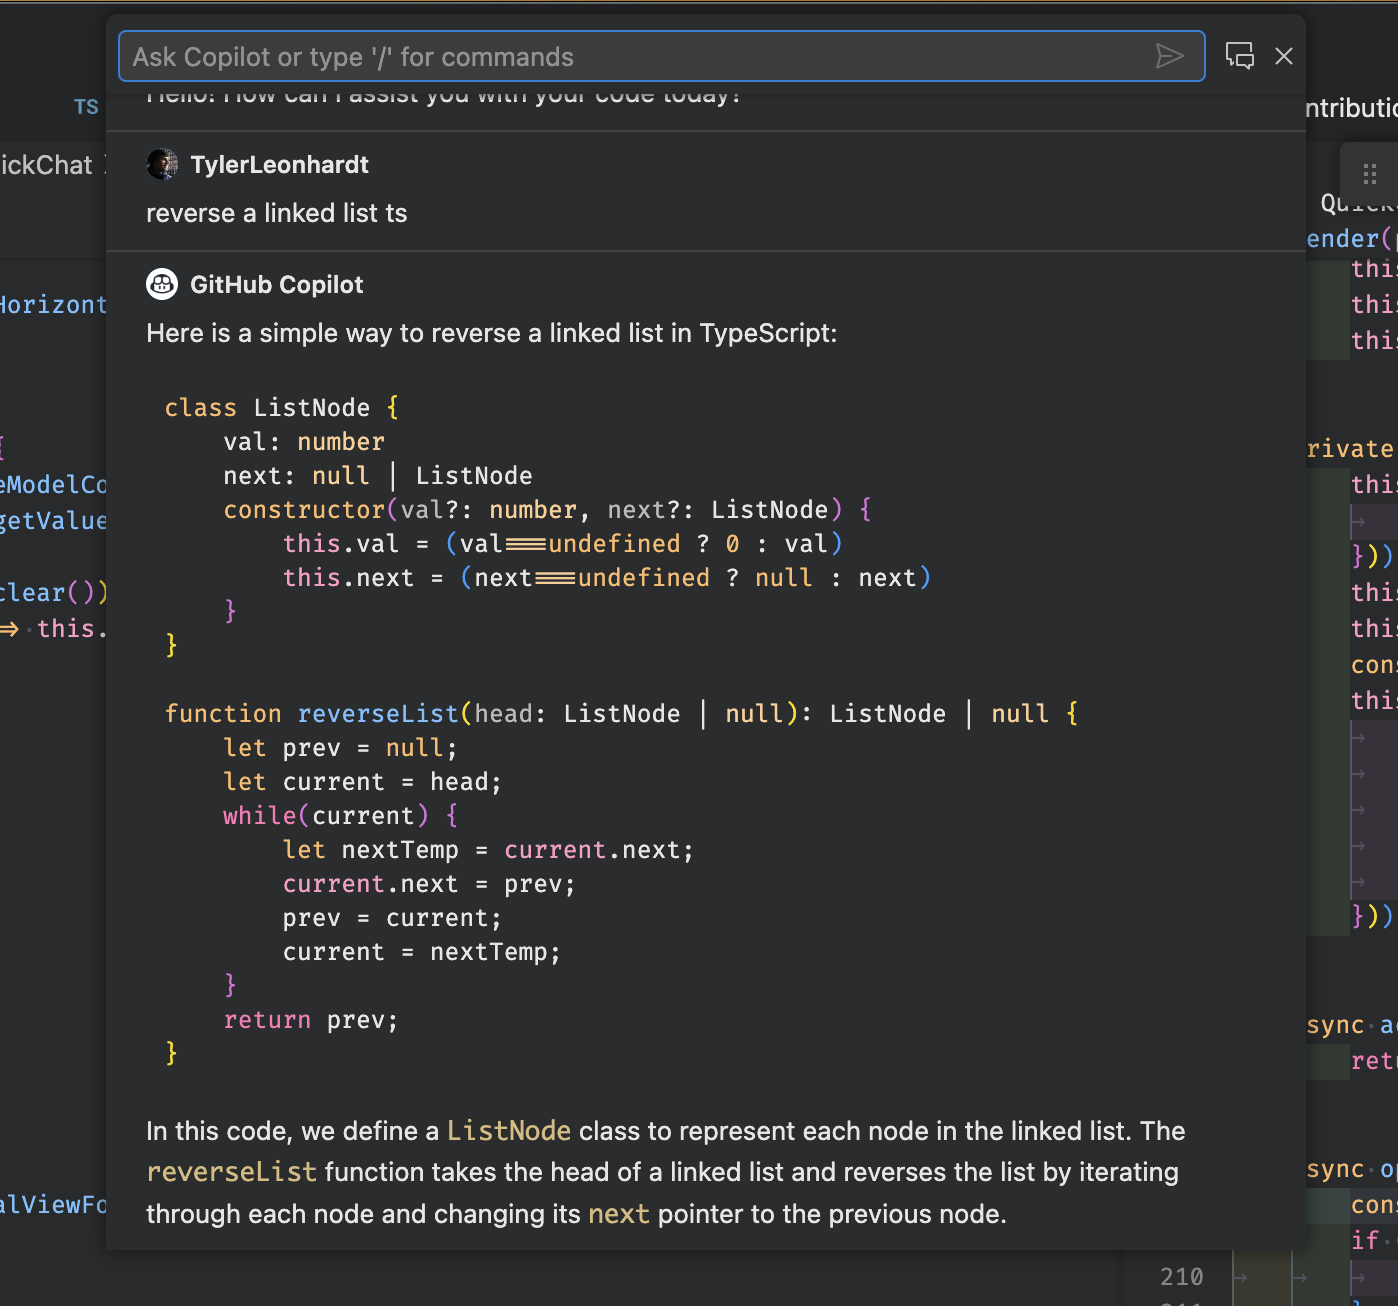Click the reverseList function signature in the code block

(x=620, y=713)
